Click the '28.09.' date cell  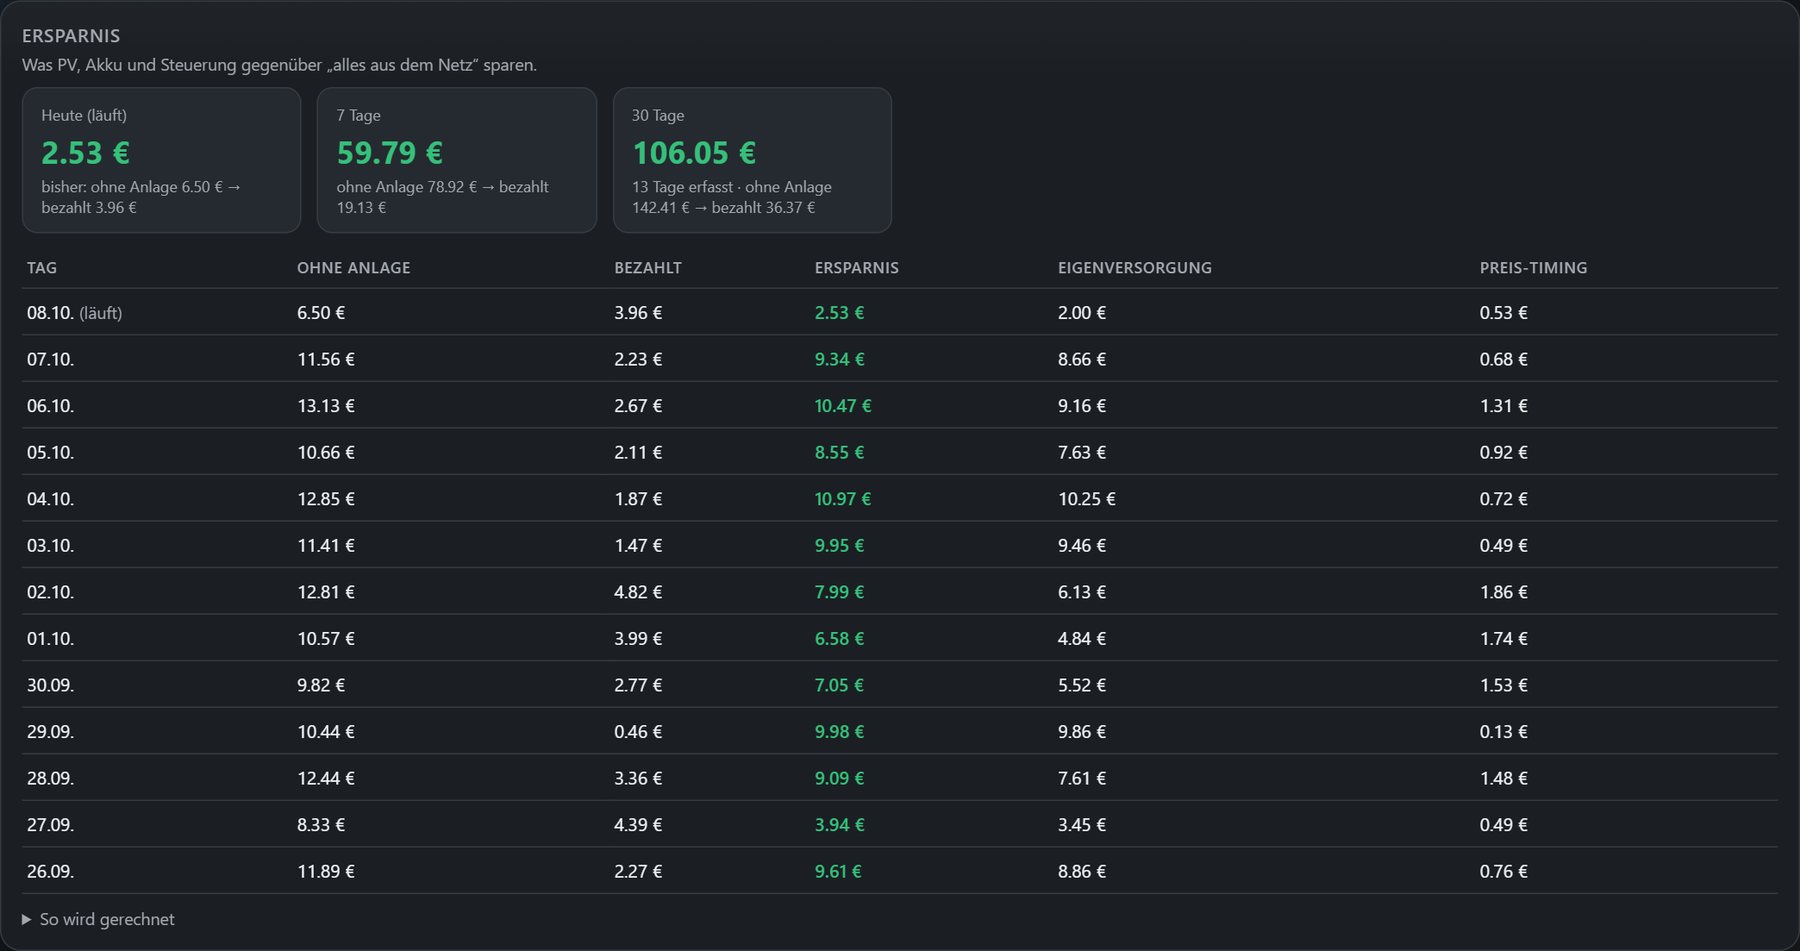[51, 778]
